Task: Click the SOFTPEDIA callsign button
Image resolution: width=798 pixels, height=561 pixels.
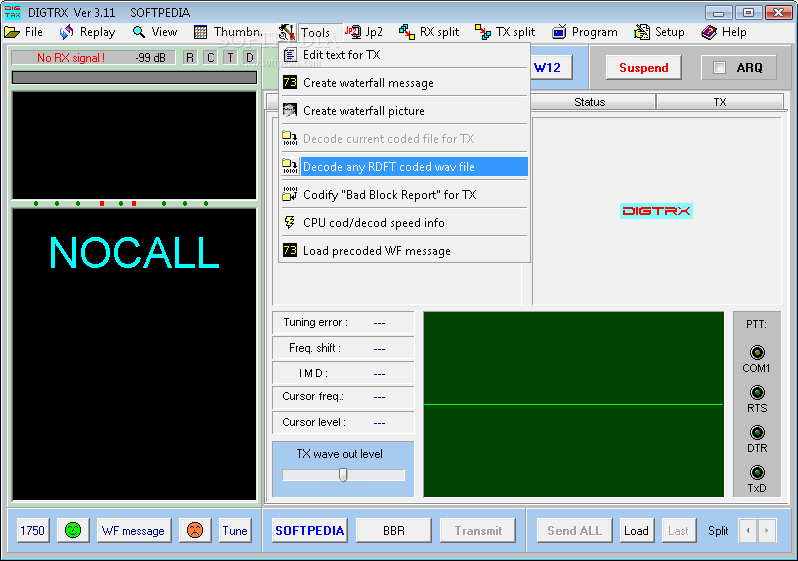Action: coord(309,530)
